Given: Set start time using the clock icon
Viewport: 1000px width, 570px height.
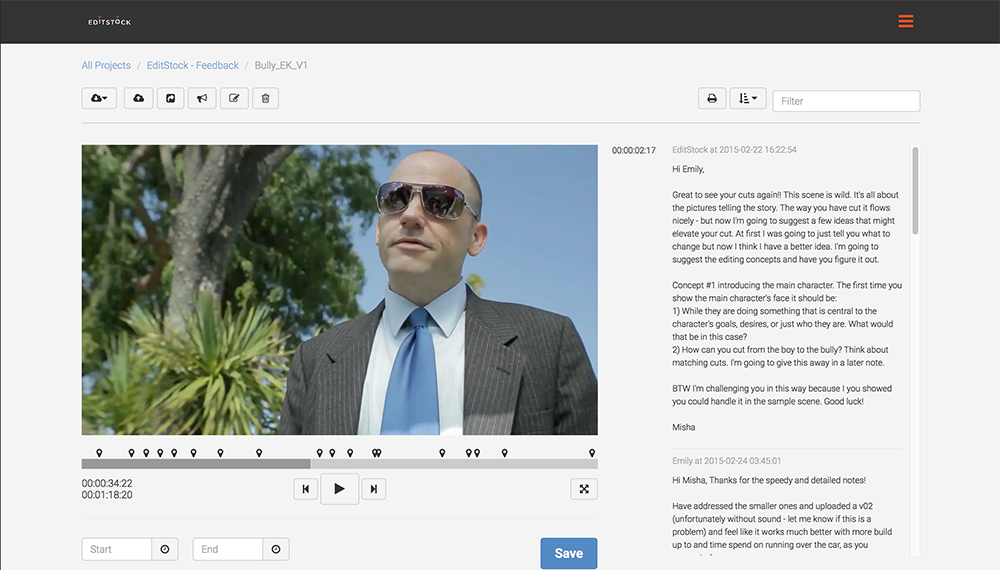Looking at the screenshot, I should click(x=165, y=549).
